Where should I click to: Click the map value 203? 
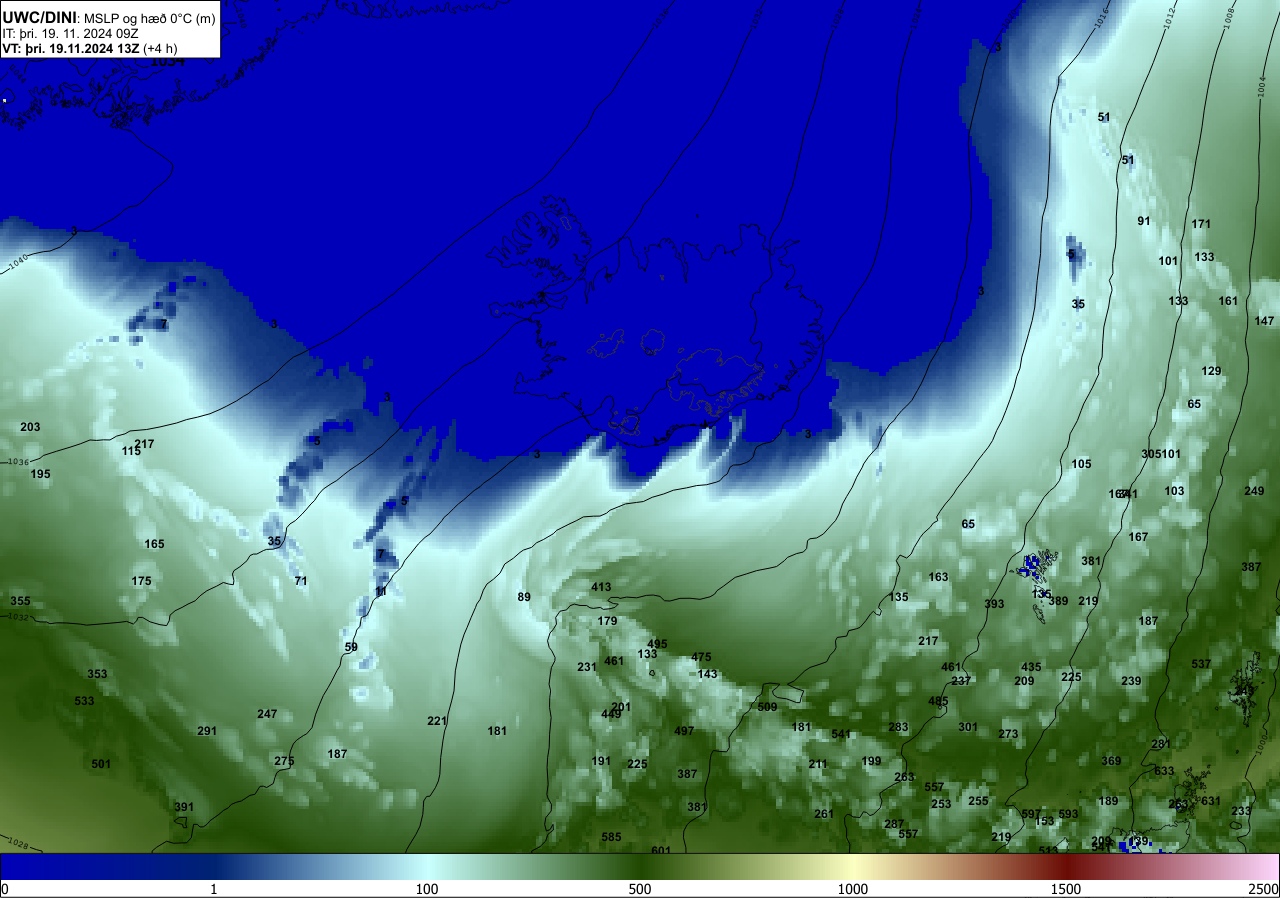click(x=30, y=427)
